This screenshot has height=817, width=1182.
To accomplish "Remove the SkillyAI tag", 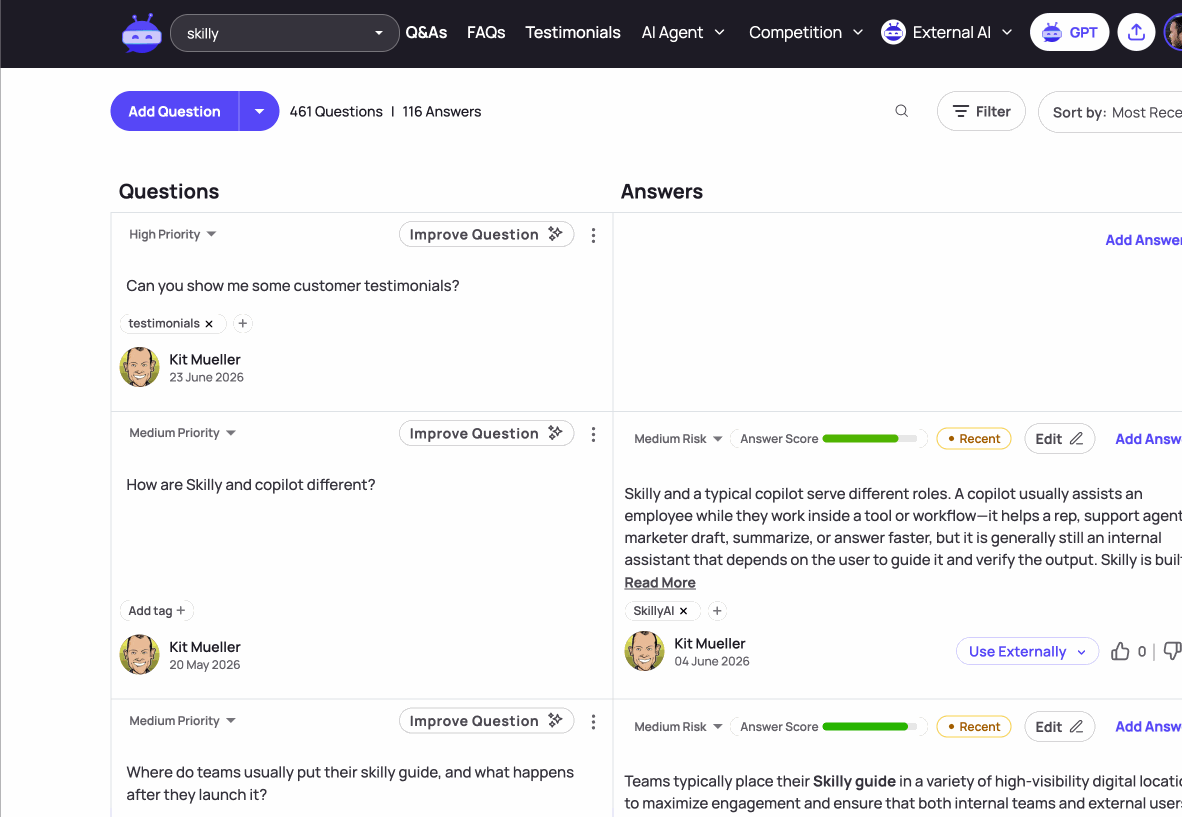I will [684, 611].
